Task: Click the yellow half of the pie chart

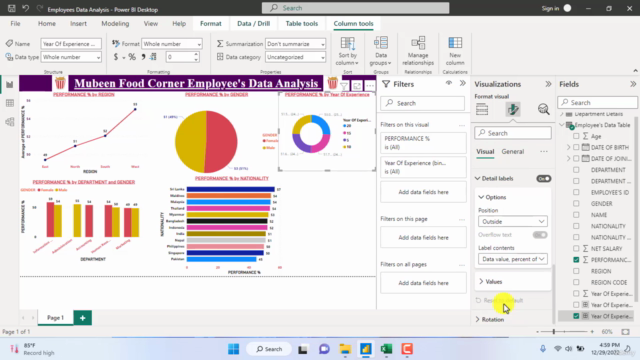Action: (x=190, y=142)
